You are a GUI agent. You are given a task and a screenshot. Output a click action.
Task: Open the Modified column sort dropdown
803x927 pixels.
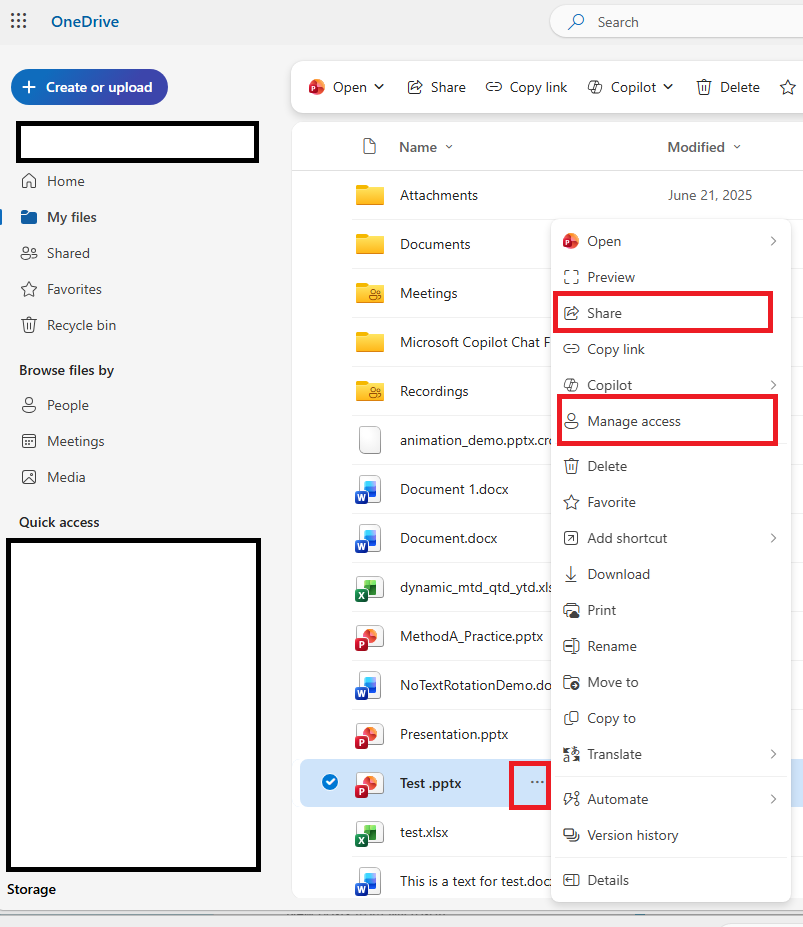click(737, 147)
